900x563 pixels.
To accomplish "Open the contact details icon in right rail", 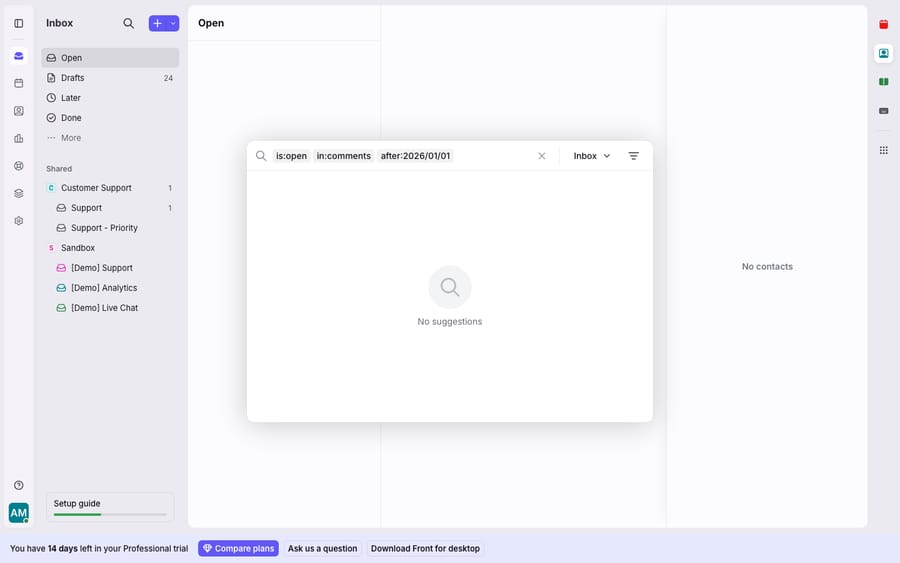I will click(x=884, y=53).
